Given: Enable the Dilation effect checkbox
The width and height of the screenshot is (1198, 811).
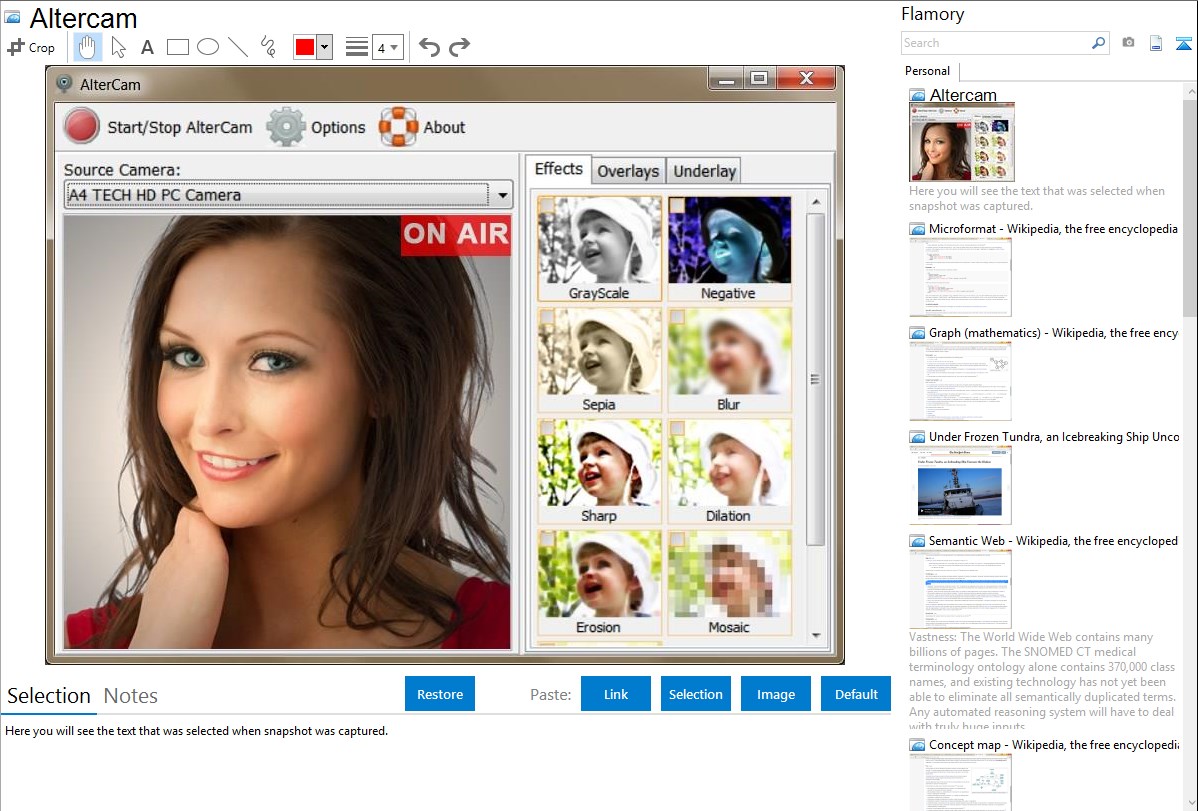Looking at the screenshot, I should (x=677, y=428).
